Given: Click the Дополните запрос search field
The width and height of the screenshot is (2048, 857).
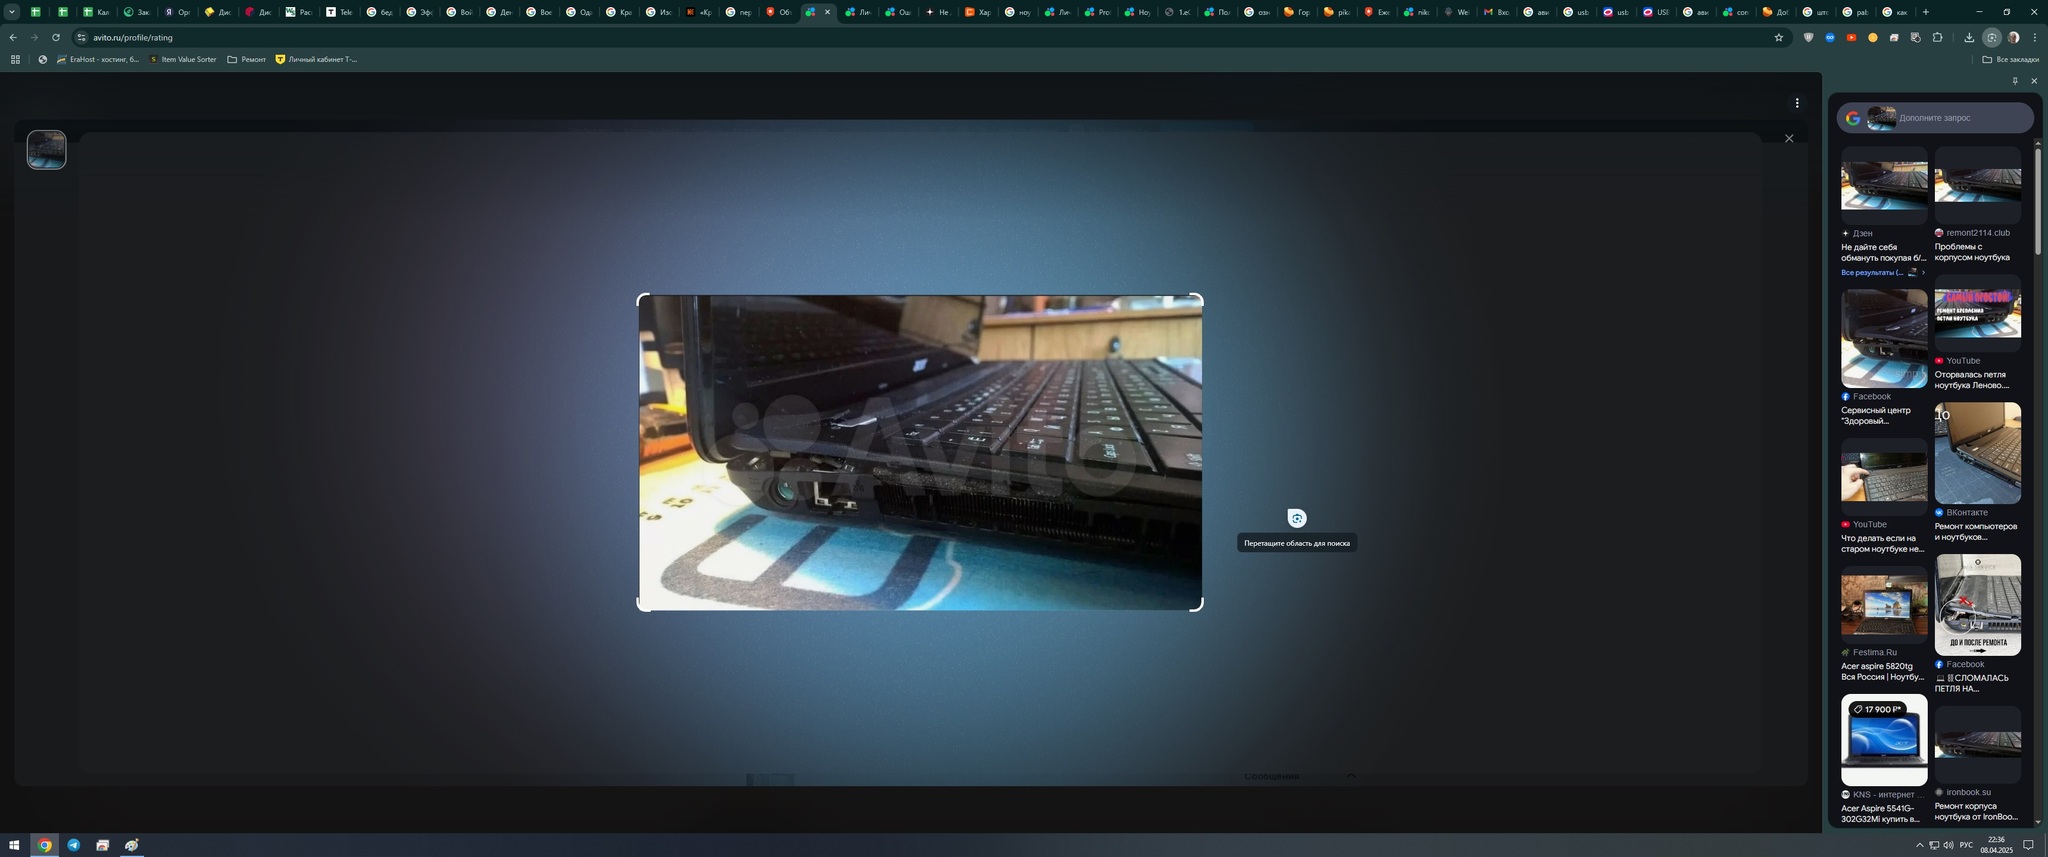Looking at the screenshot, I should coord(1950,118).
